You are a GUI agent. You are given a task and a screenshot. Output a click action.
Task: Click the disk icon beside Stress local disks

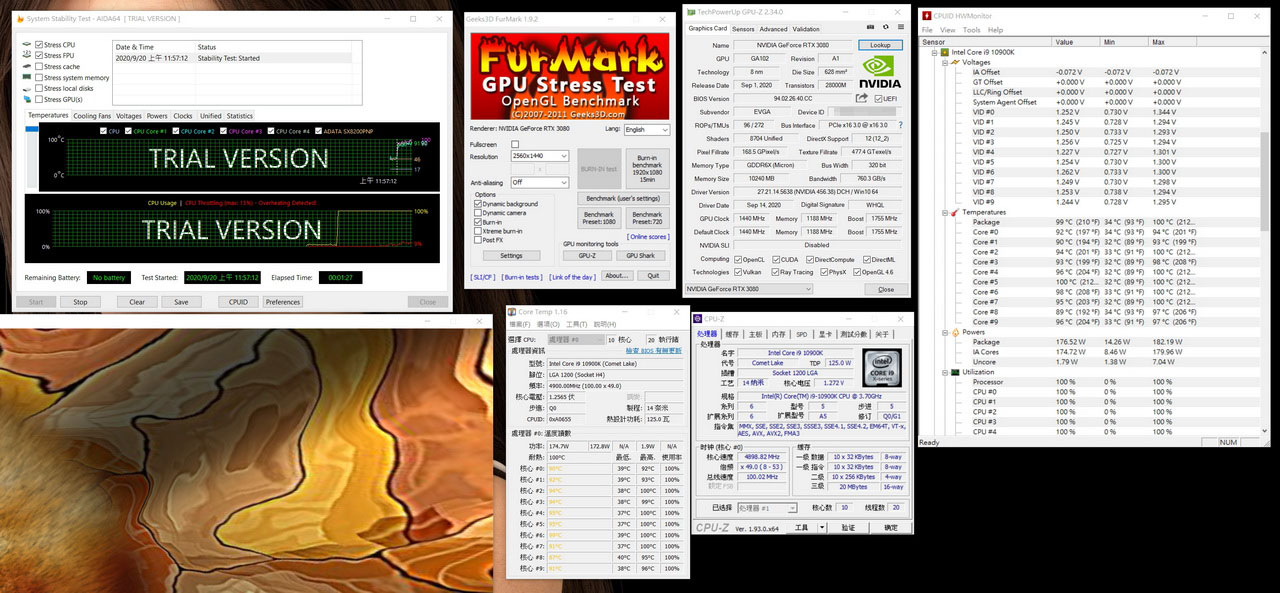pos(26,89)
